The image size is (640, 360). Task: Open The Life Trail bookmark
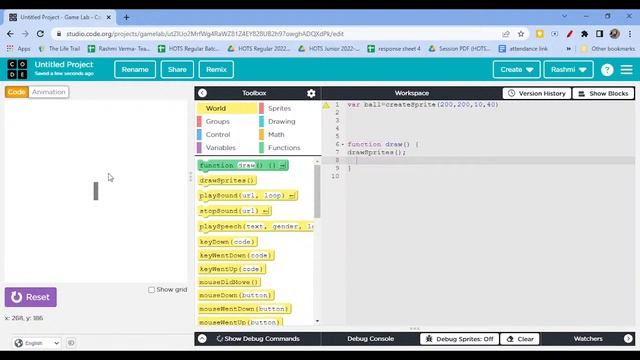[x=60, y=49]
